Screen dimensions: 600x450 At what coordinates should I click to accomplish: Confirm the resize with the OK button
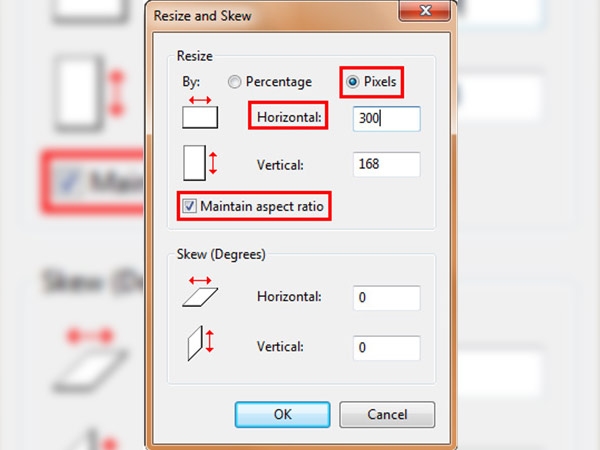[282, 414]
